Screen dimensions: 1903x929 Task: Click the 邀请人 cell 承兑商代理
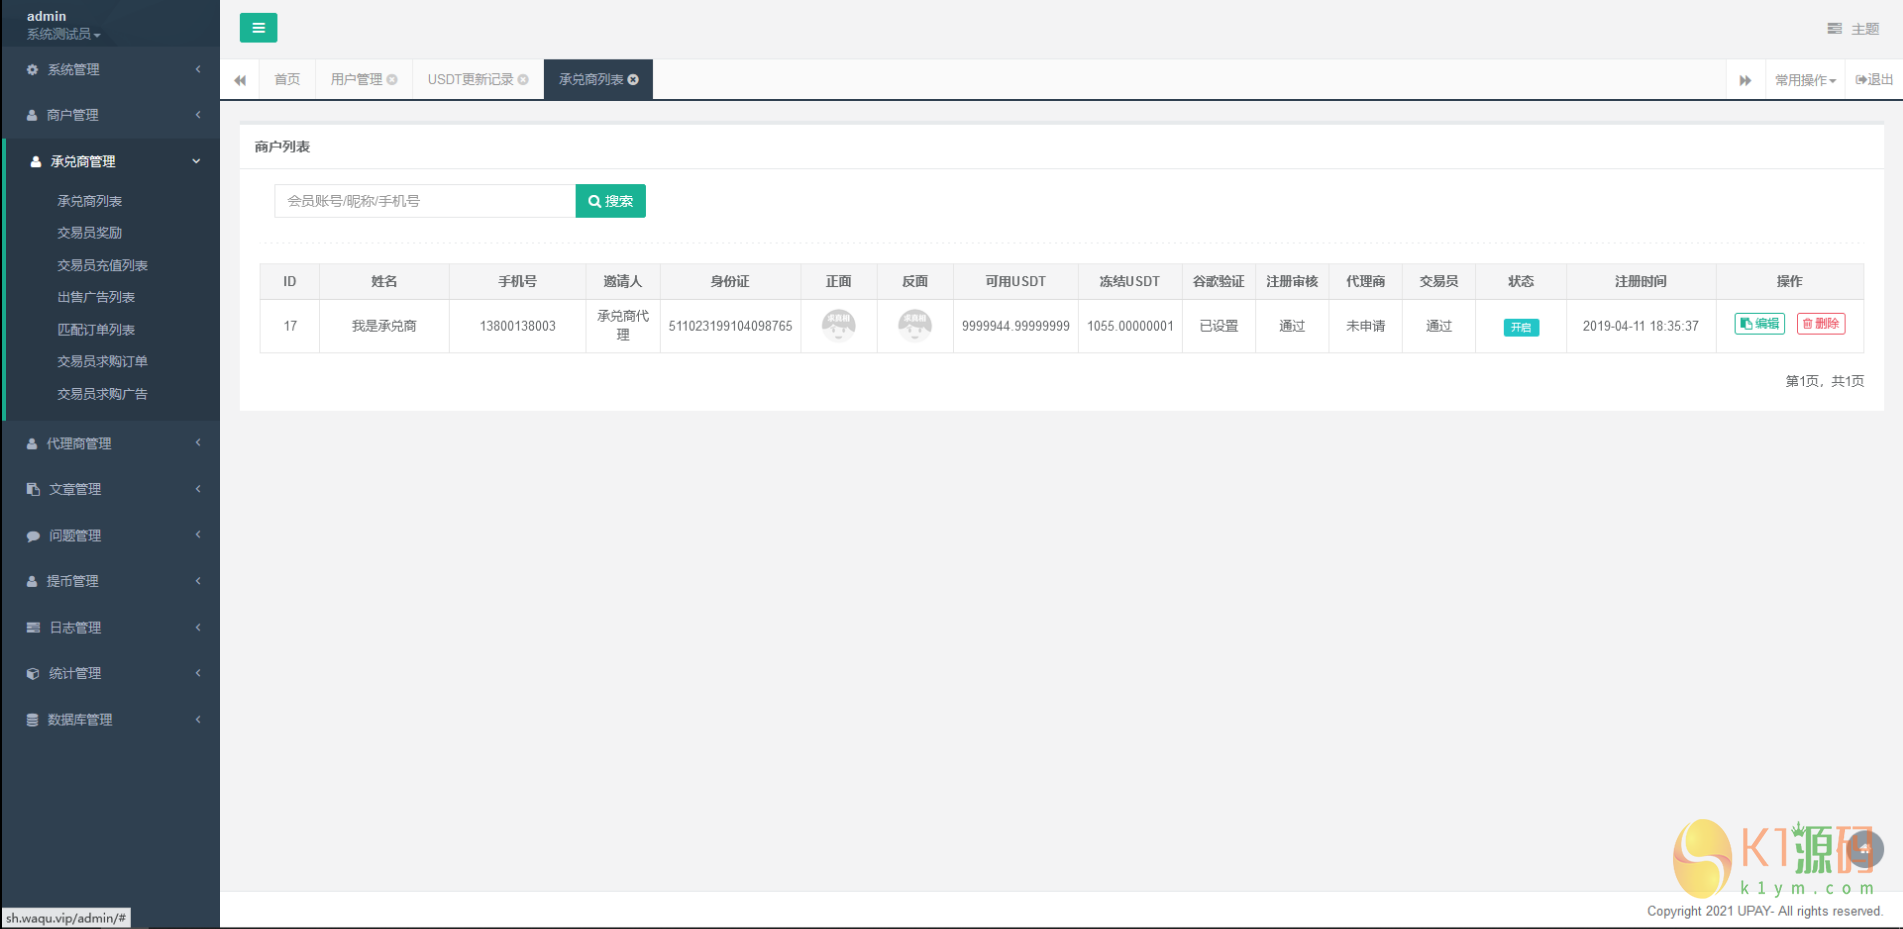click(623, 326)
